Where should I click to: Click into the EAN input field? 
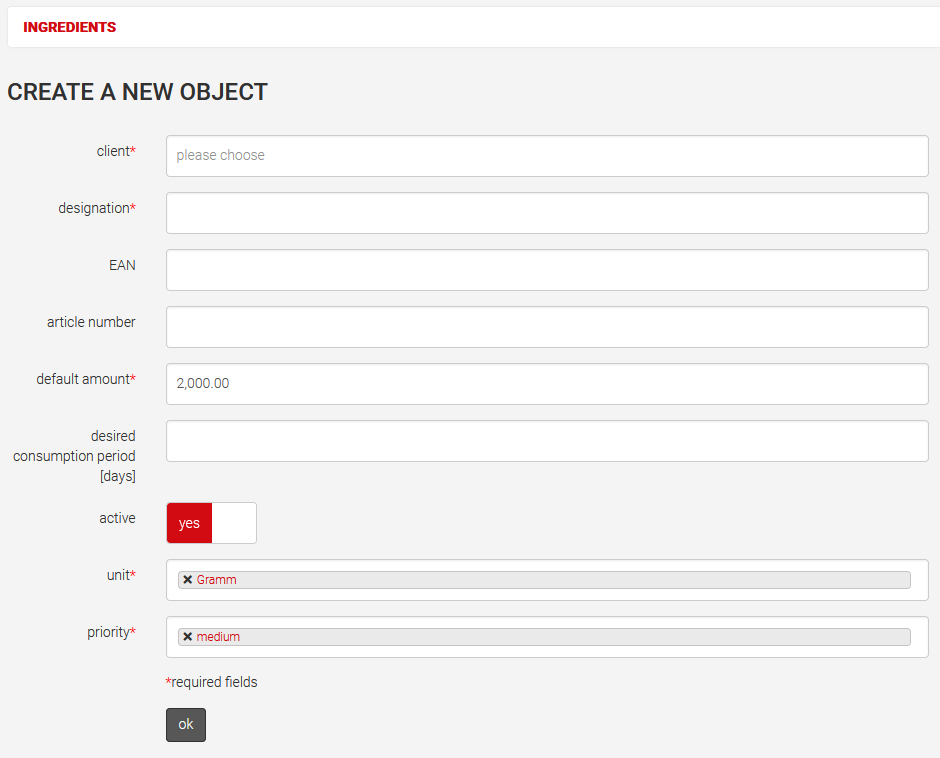coord(547,270)
